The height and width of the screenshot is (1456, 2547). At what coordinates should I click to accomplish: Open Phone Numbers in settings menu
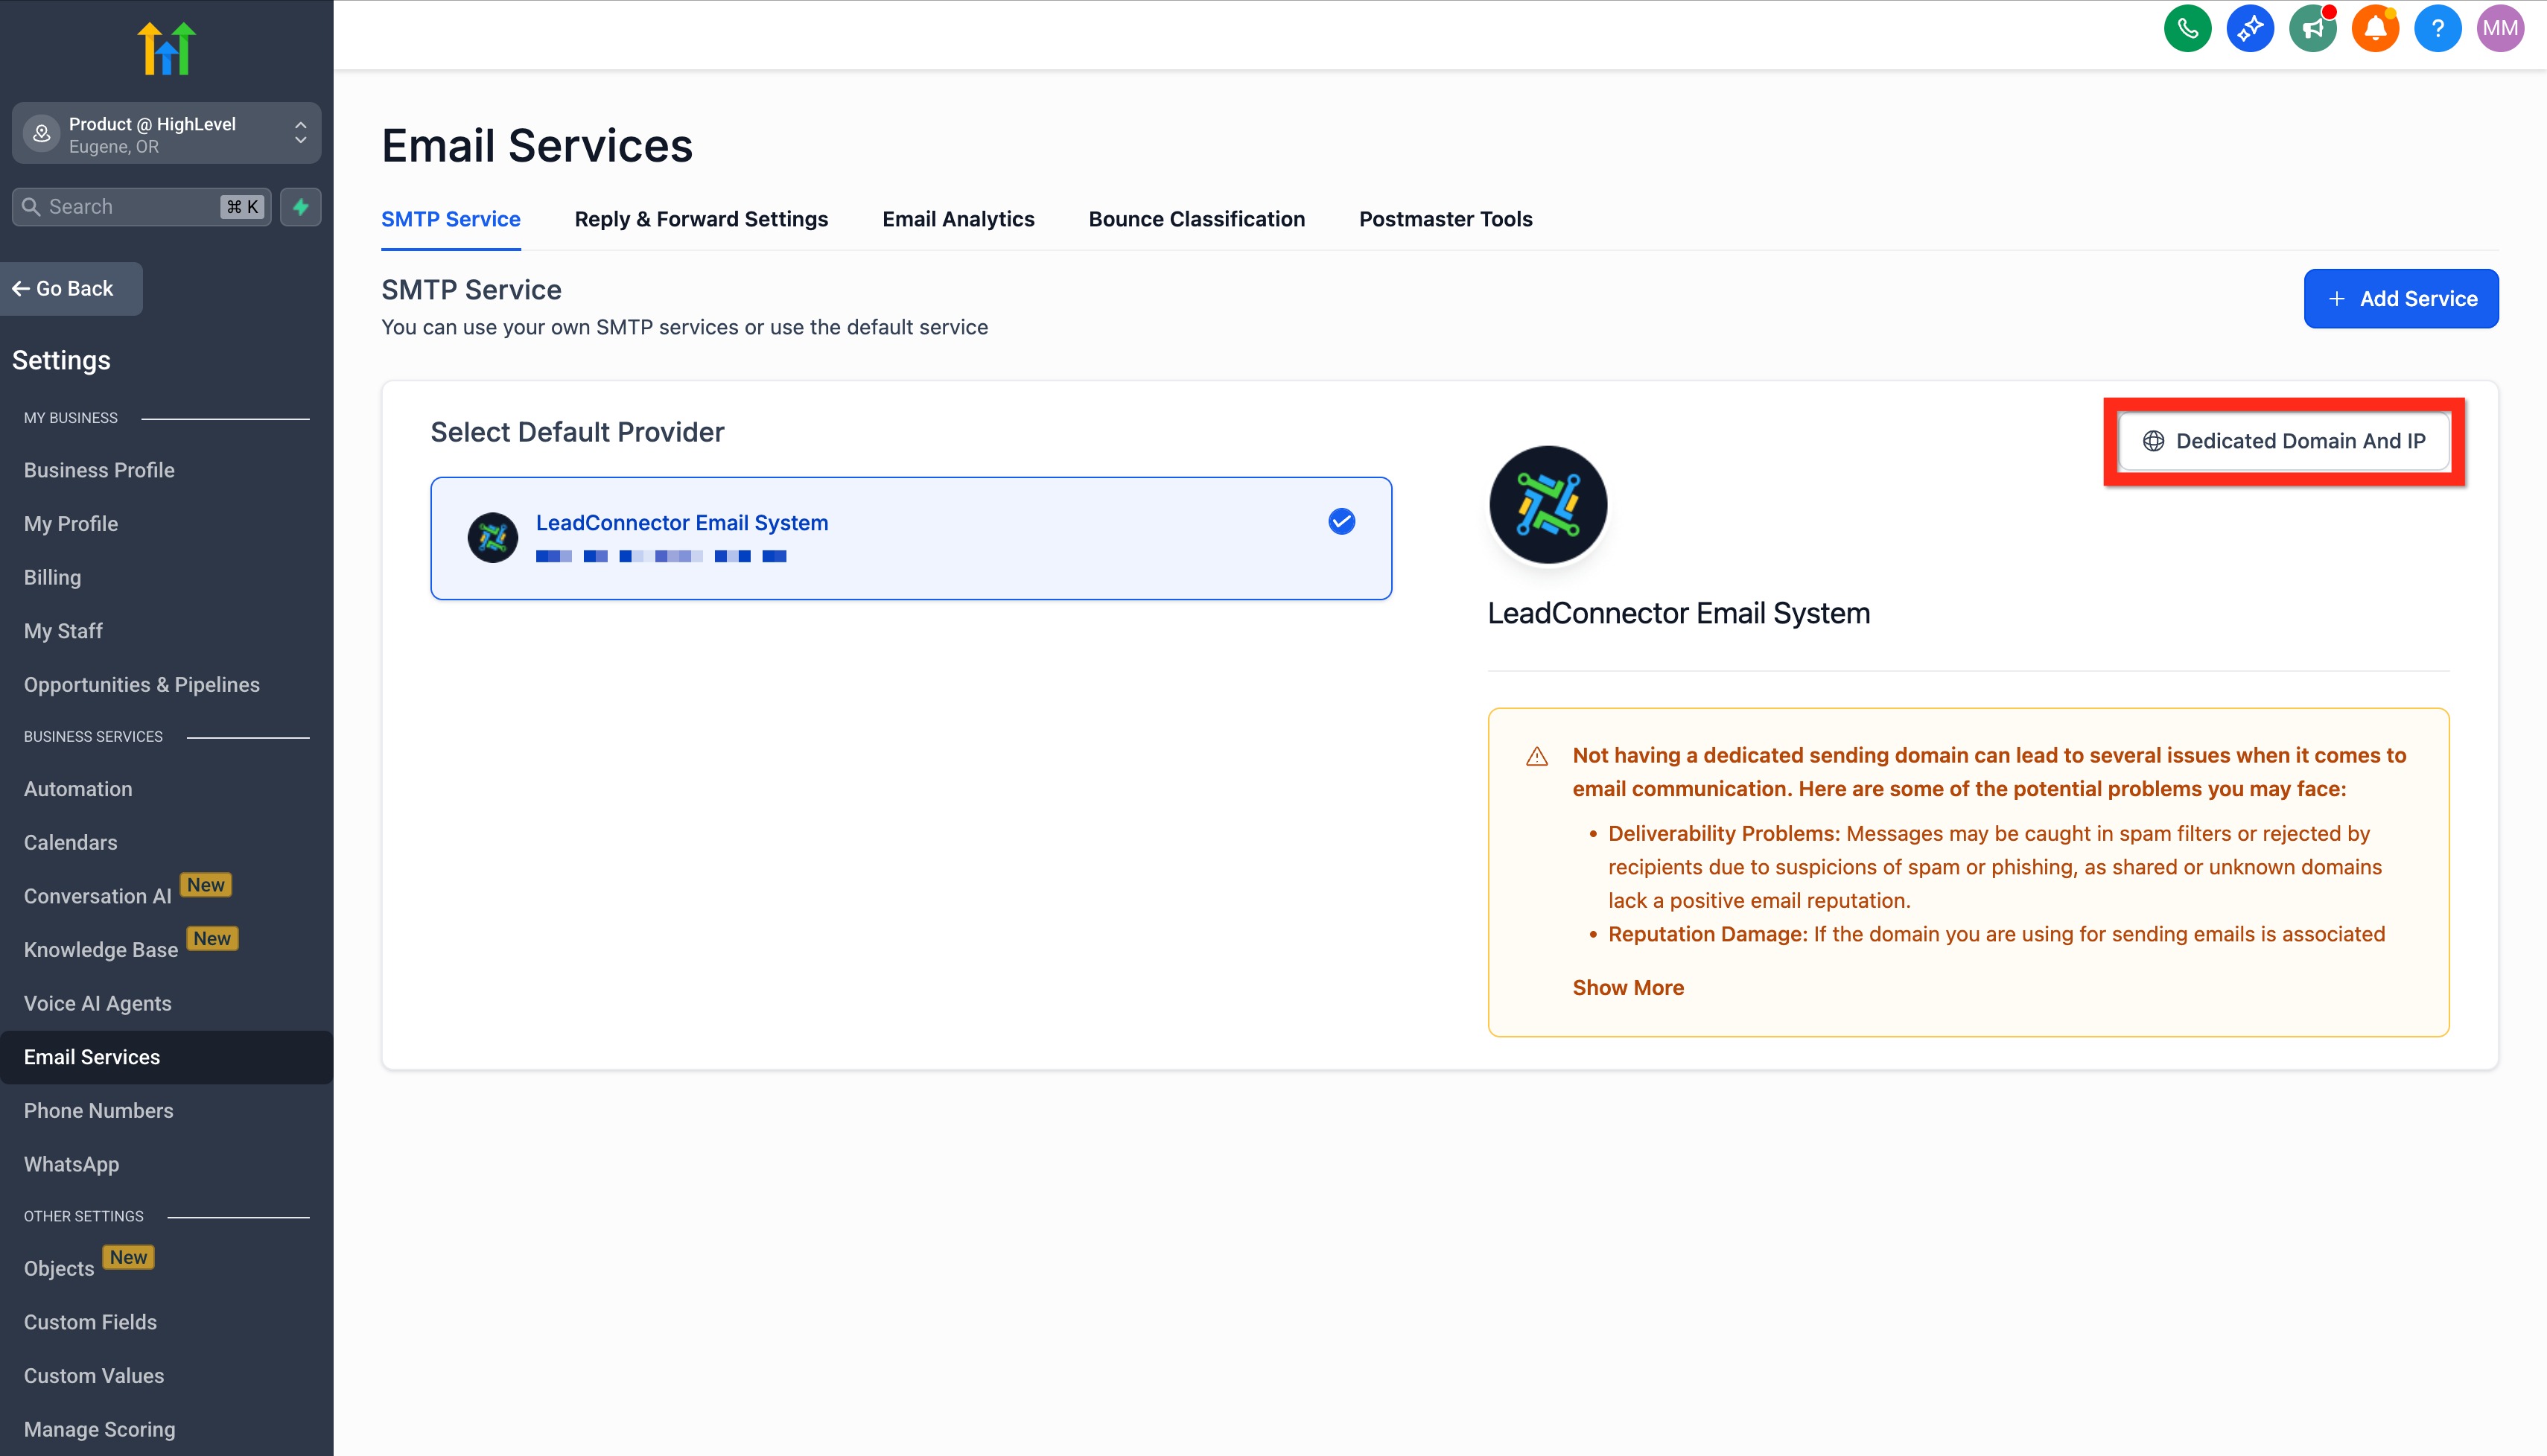pyautogui.click(x=98, y=1110)
